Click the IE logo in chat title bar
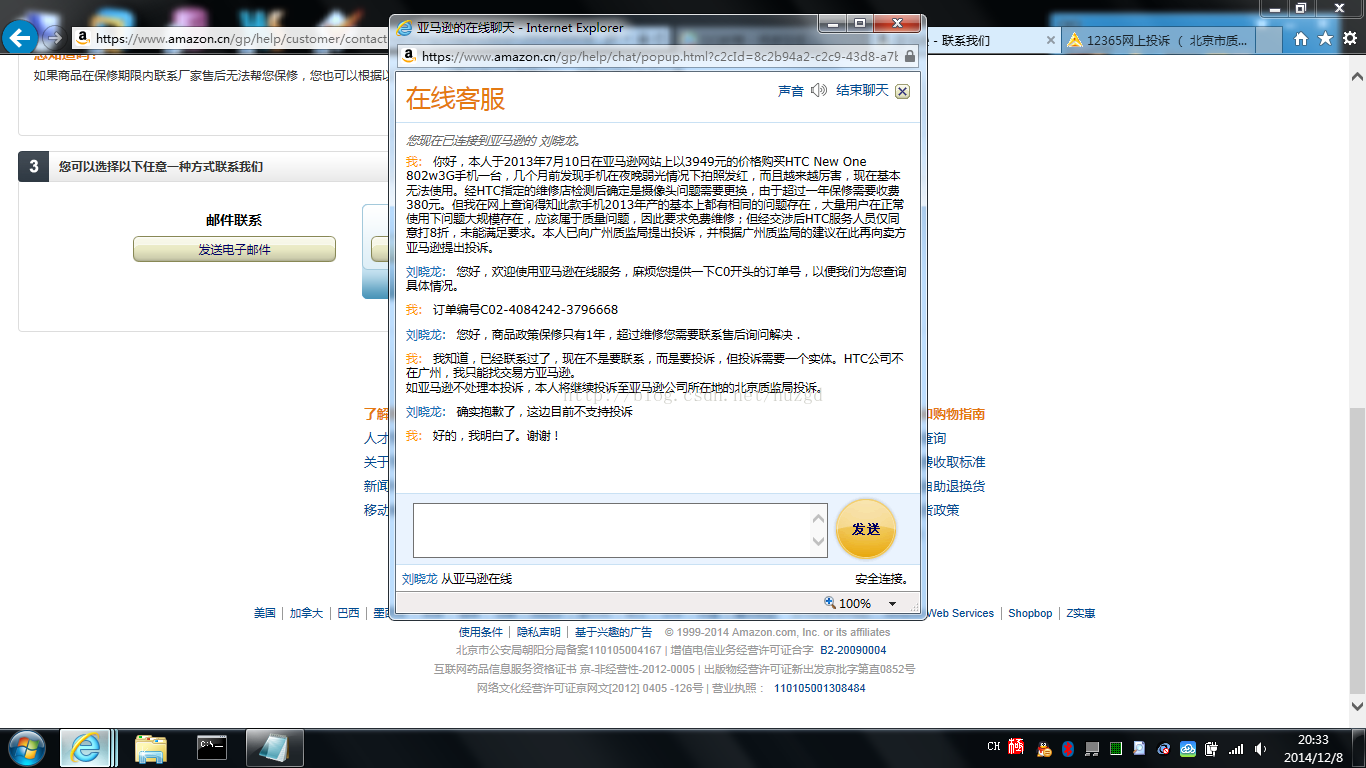 pos(404,28)
